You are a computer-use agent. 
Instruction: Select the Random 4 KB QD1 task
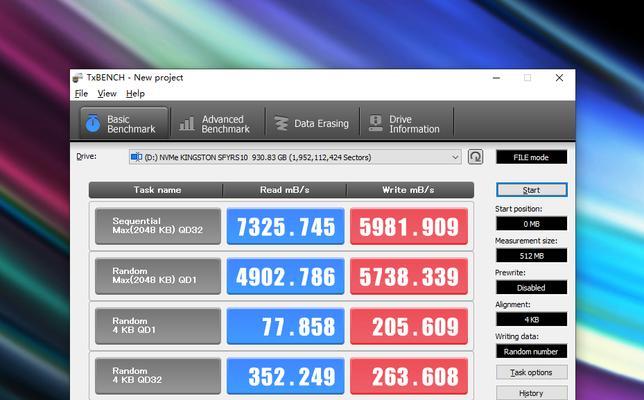click(158, 326)
